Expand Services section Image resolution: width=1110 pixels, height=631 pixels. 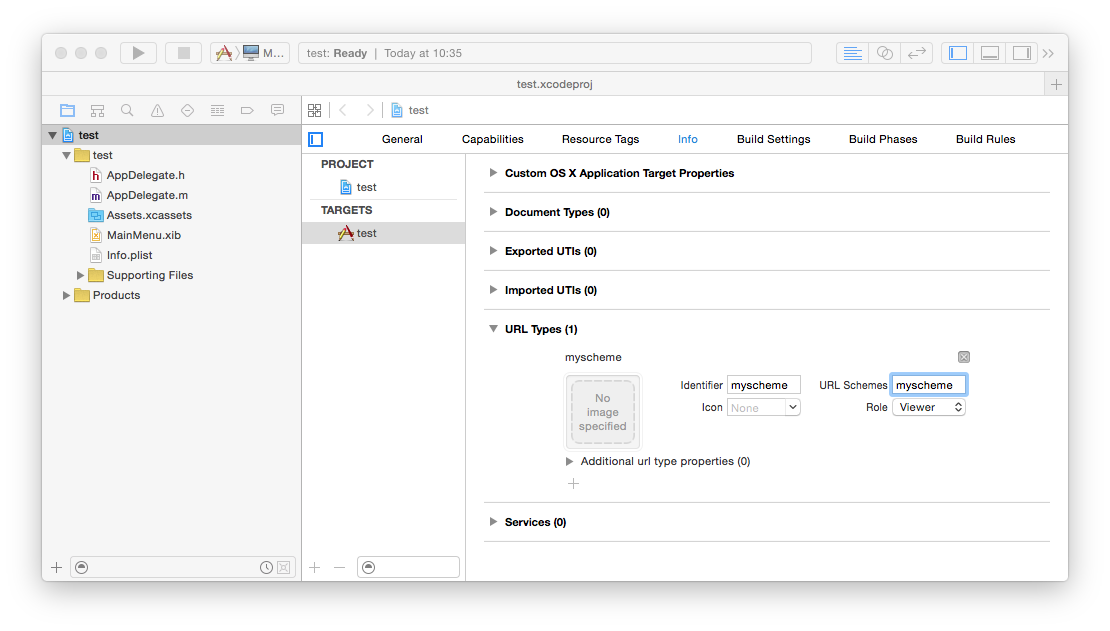click(x=493, y=522)
